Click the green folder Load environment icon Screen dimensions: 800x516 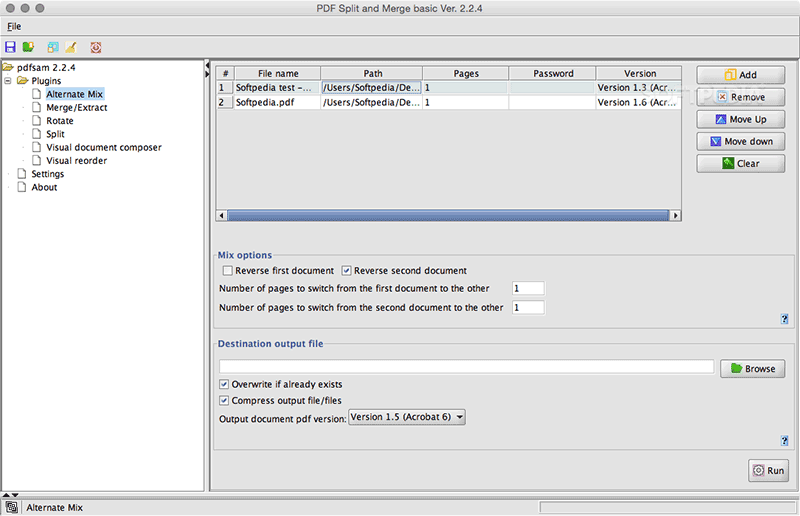28,47
